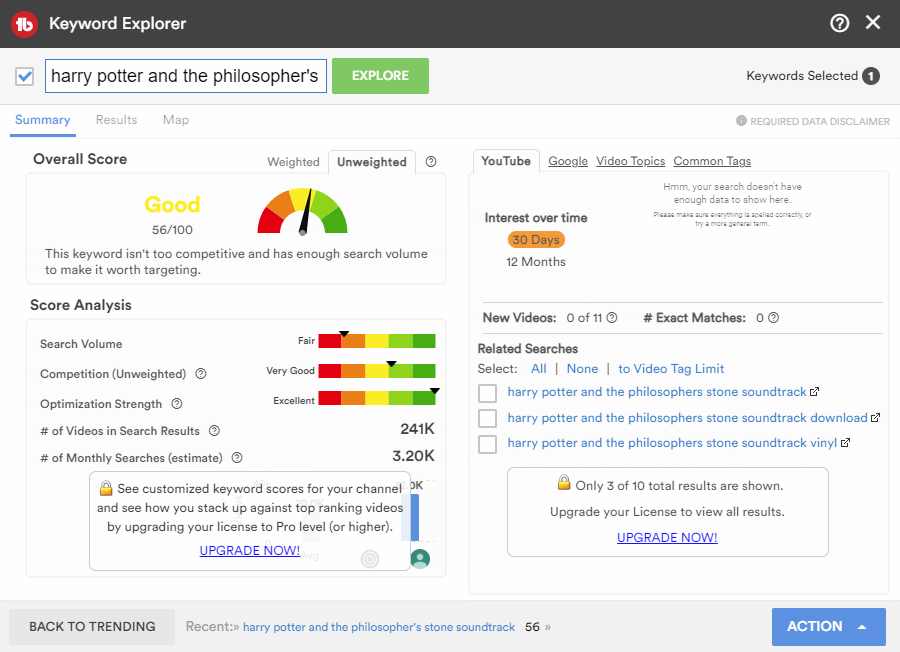The height and width of the screenshot is (652, 900).
Task: Switch to Video Topics tab
Action: click(630, 161)
